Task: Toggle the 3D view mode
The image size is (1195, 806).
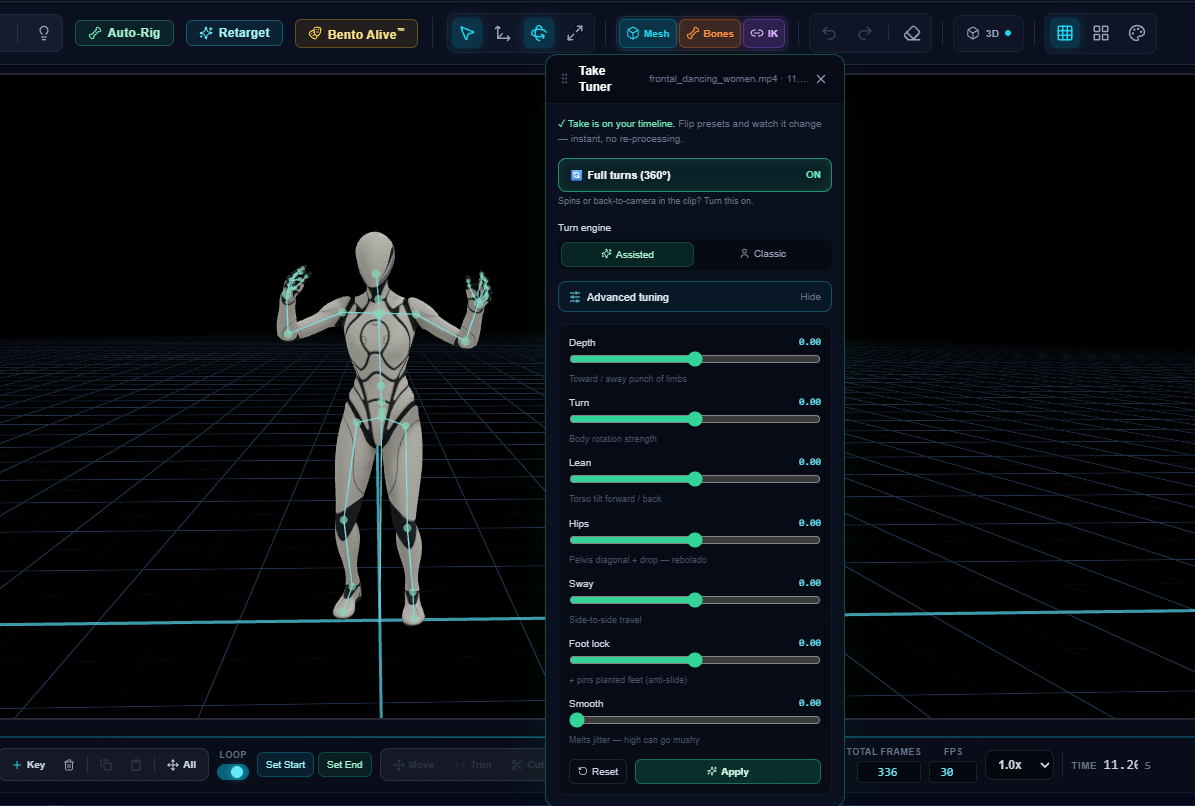Action: (988, 33)
